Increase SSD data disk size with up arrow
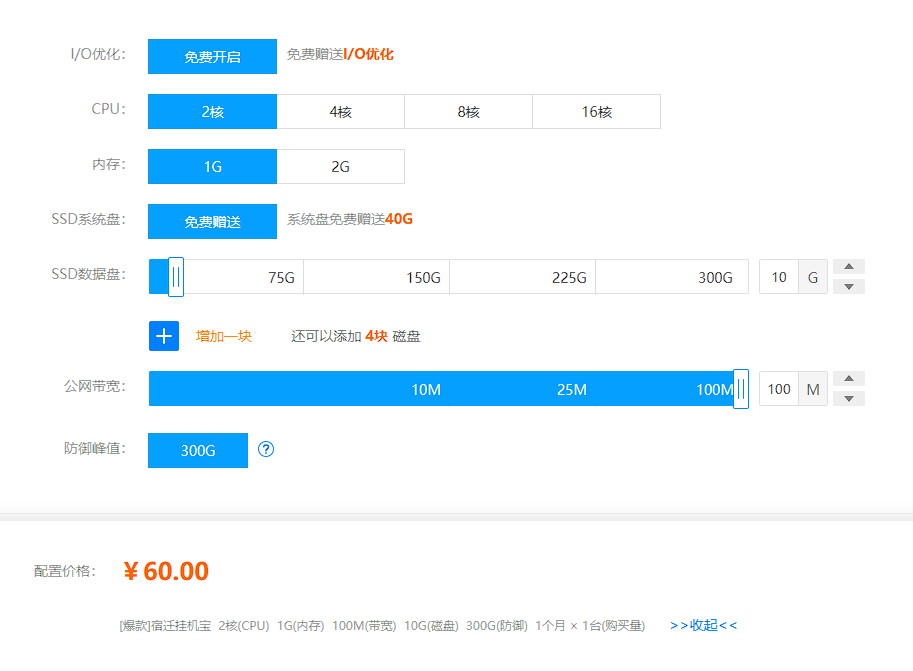913x671 pixels. click(849, 267)
